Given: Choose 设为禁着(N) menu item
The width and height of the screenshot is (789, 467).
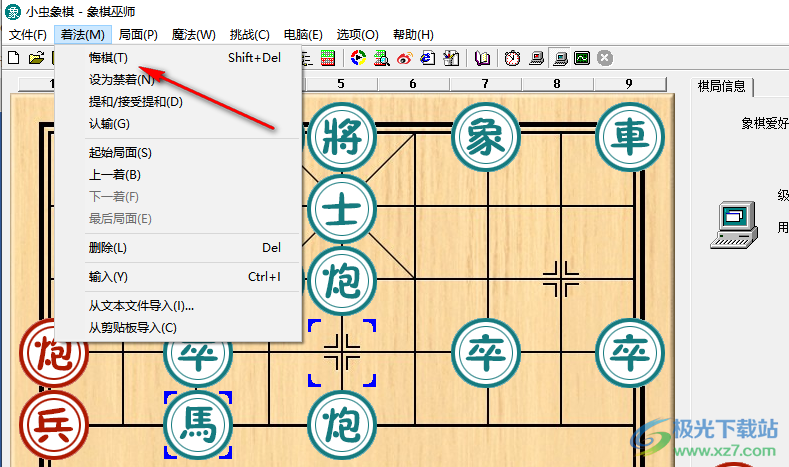Looking at the screenshot, I should pos(178,80).
